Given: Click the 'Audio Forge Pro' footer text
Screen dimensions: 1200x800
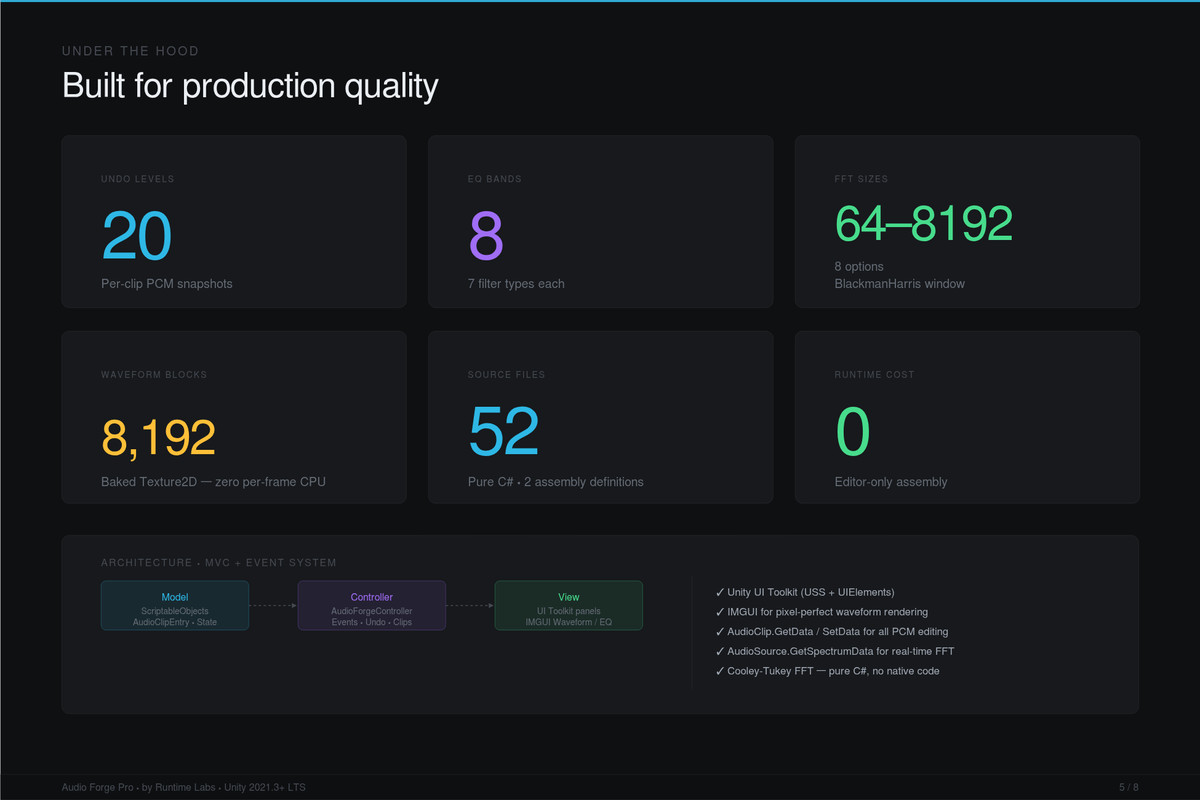Looking at the screenshot, I should [x=97, y=788].
